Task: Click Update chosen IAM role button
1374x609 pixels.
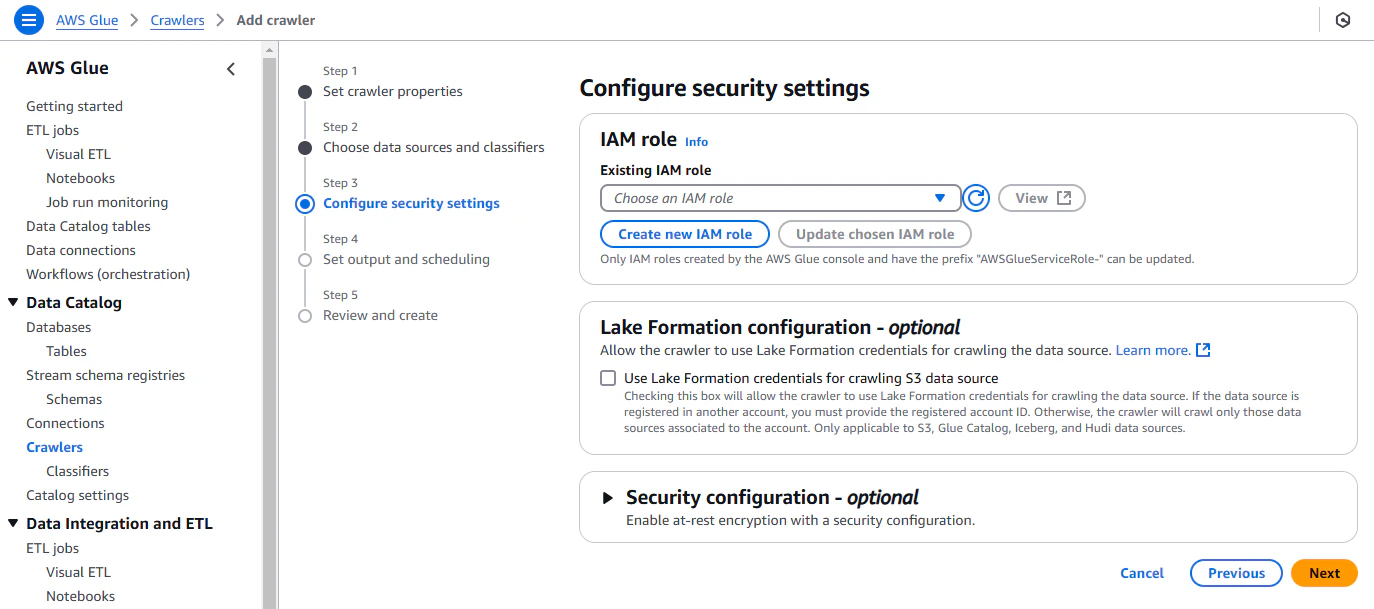Action: [875, 234]
